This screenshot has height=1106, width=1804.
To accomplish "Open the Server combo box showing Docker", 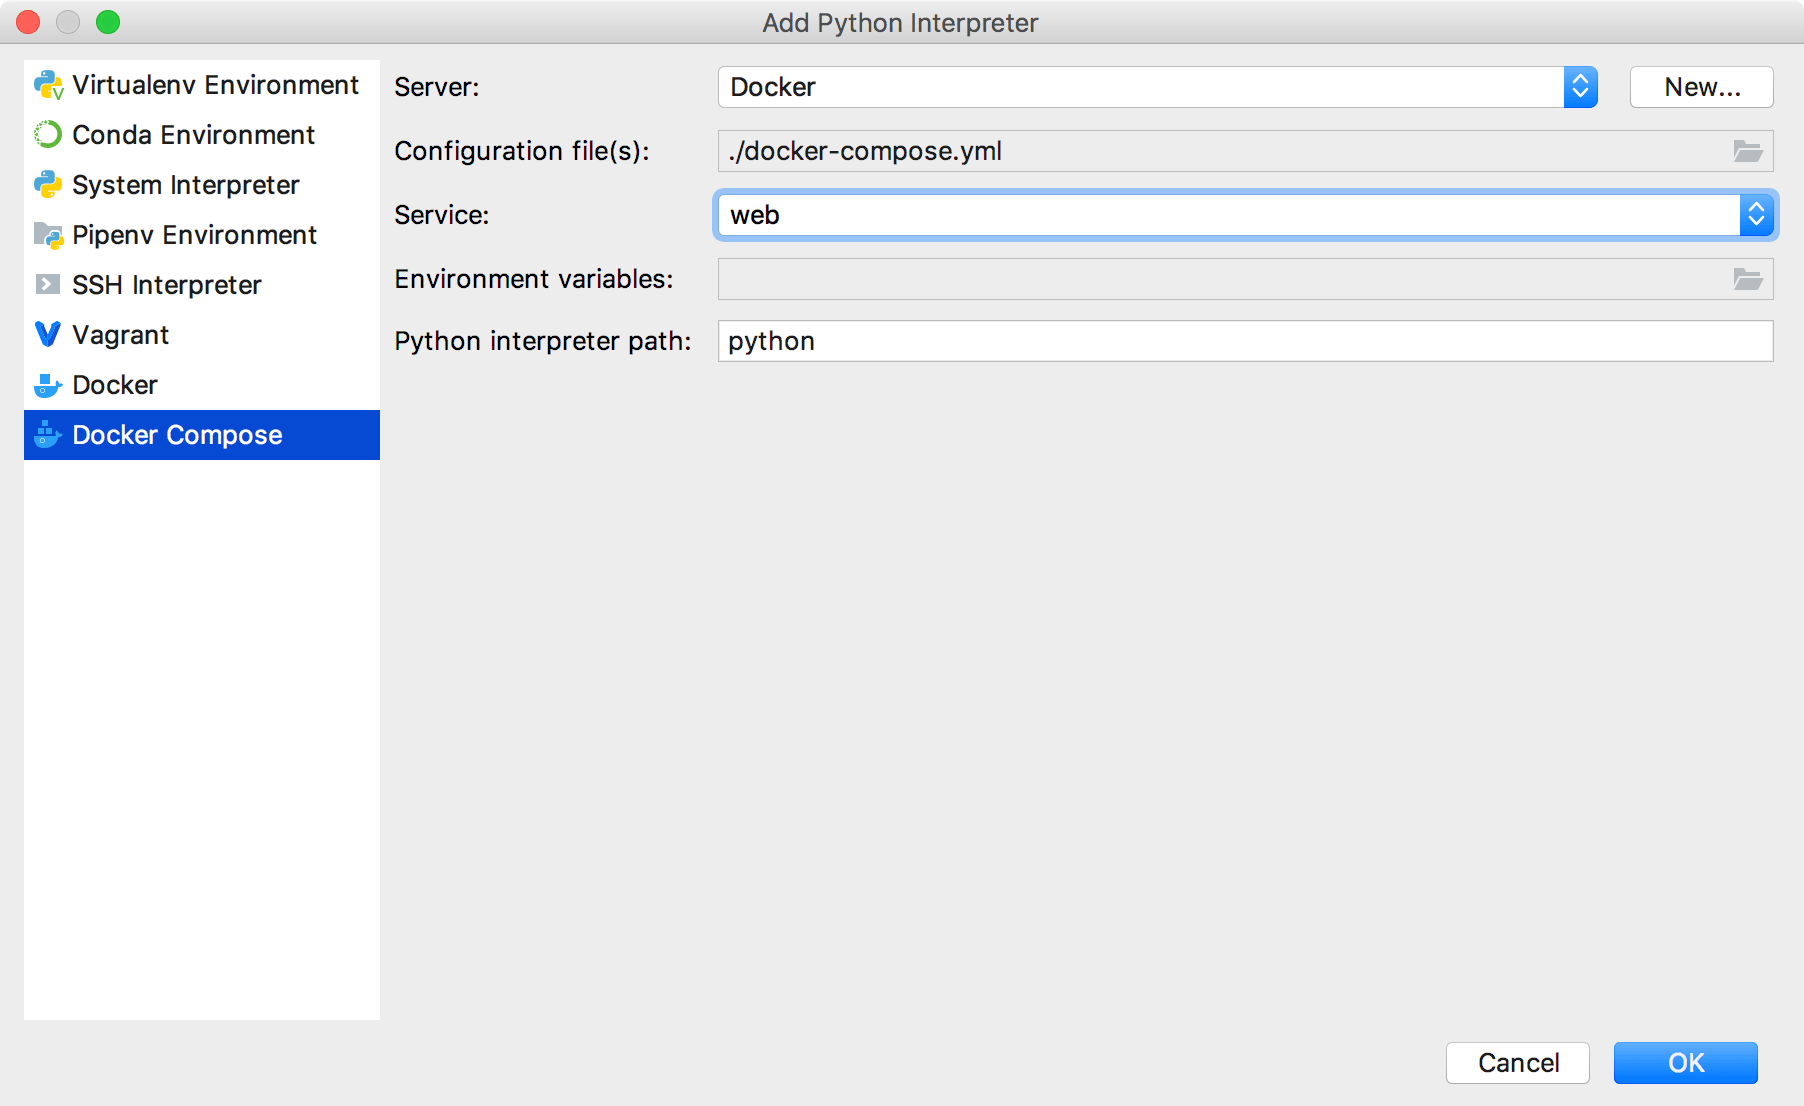I will (1140, 87).
